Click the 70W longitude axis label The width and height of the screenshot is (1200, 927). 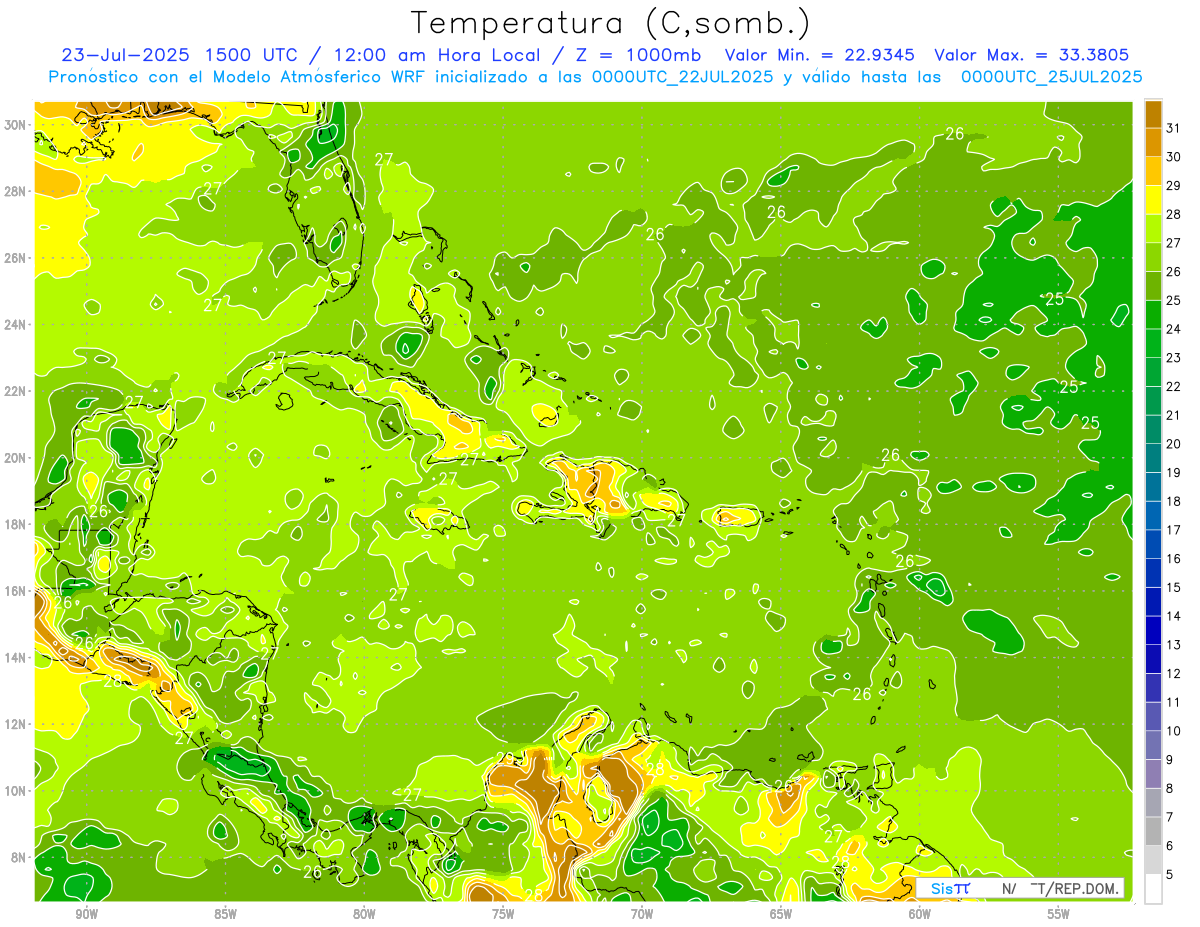(x=642, y=914)
